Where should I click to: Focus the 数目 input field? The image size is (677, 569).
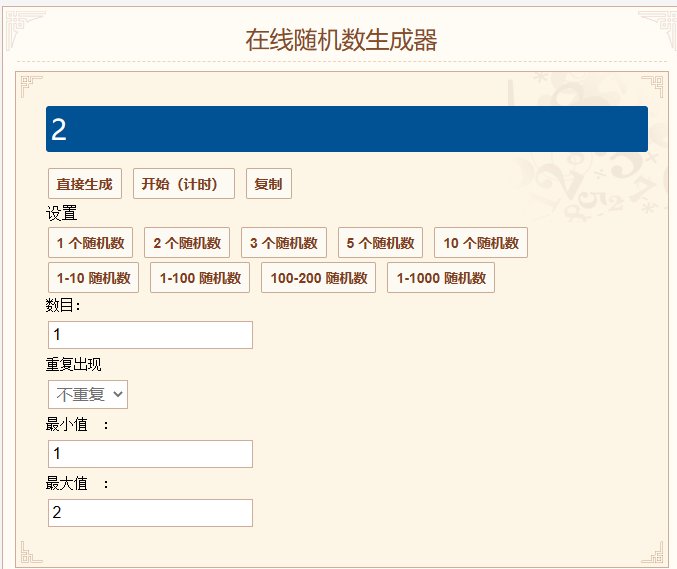point(150,335)
